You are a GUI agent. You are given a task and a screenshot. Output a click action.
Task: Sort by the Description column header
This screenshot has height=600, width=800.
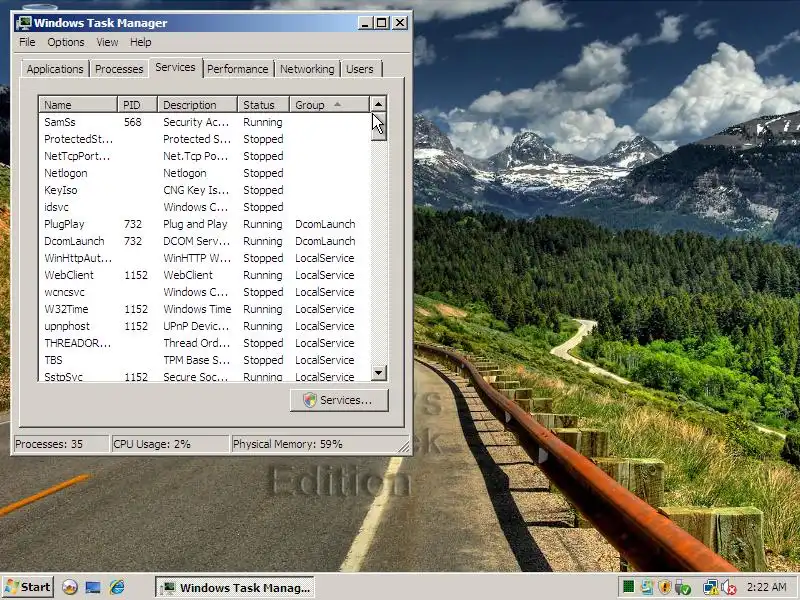tap(197, 105)
